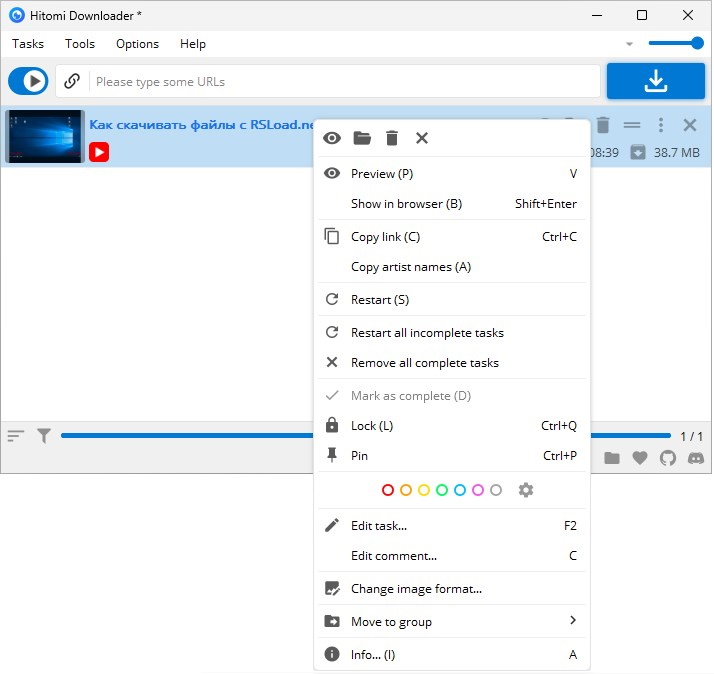This screenshot has width=714, height=674.
Task: Click the task row drag handle icon
Action: pyautogui.click(x=632, y=125)
